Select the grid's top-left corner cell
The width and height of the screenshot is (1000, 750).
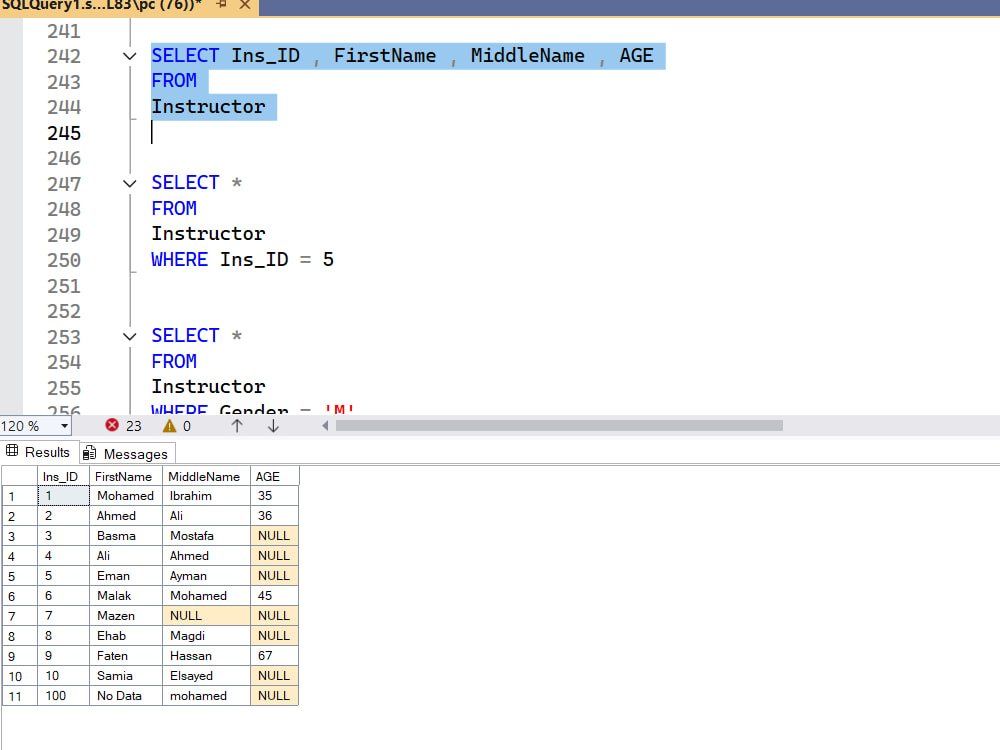point(20,476)
